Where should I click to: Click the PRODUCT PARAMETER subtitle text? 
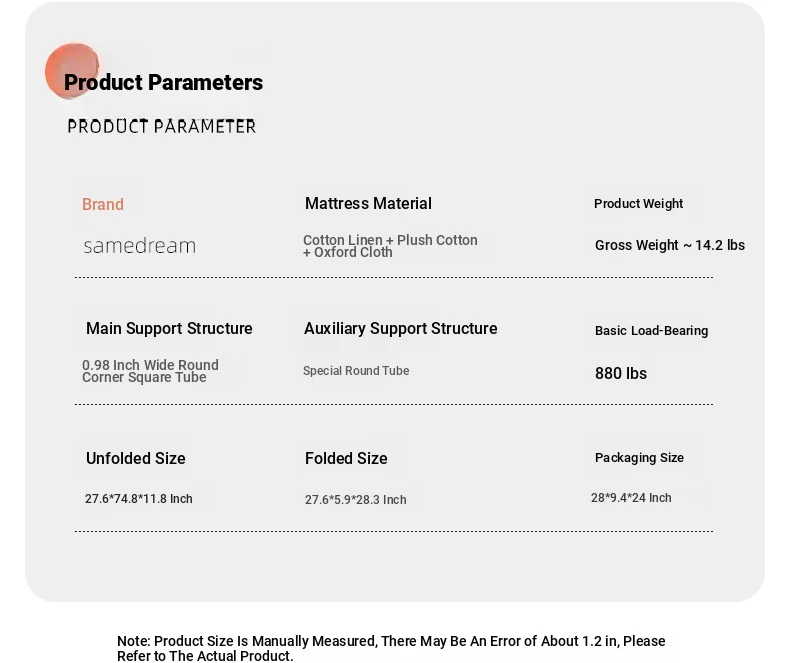(x=162, y=126)
